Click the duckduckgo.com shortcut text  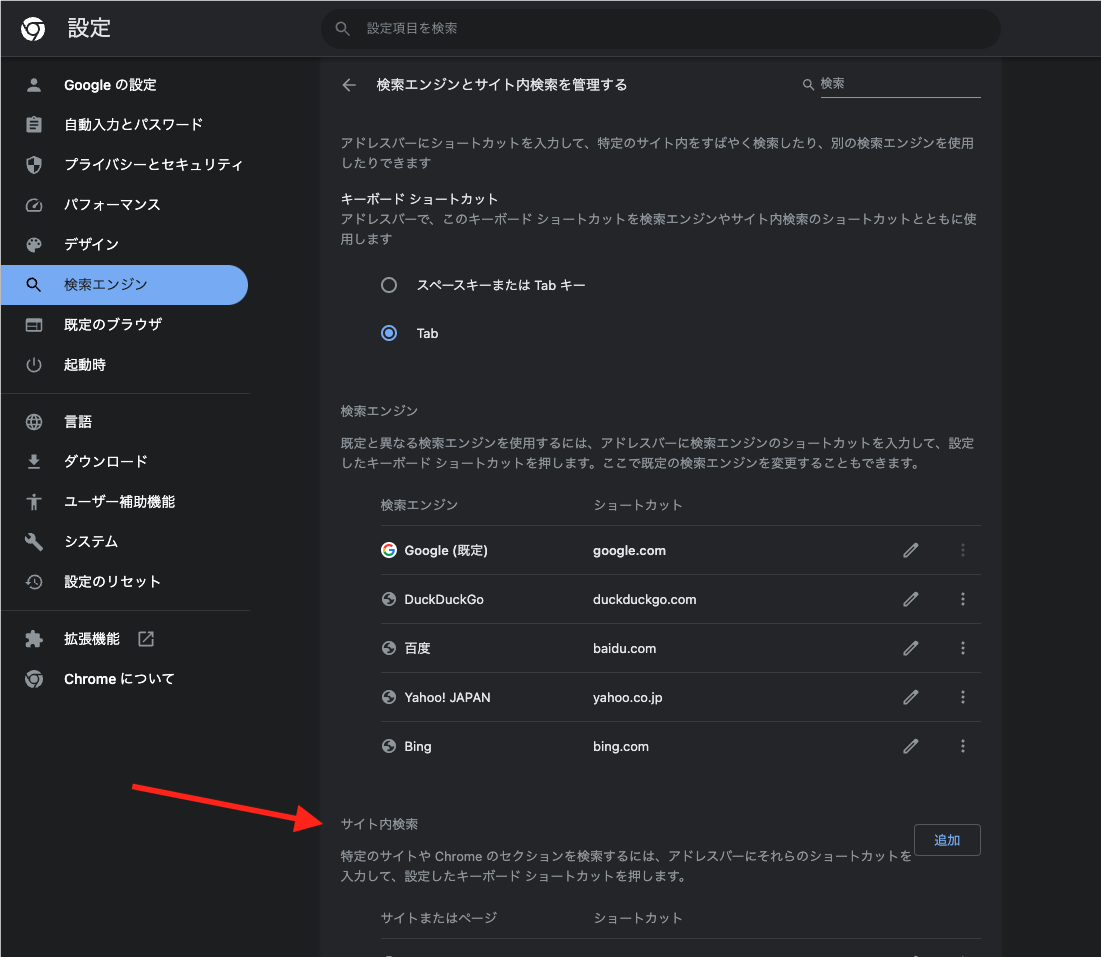click(645, 600)
